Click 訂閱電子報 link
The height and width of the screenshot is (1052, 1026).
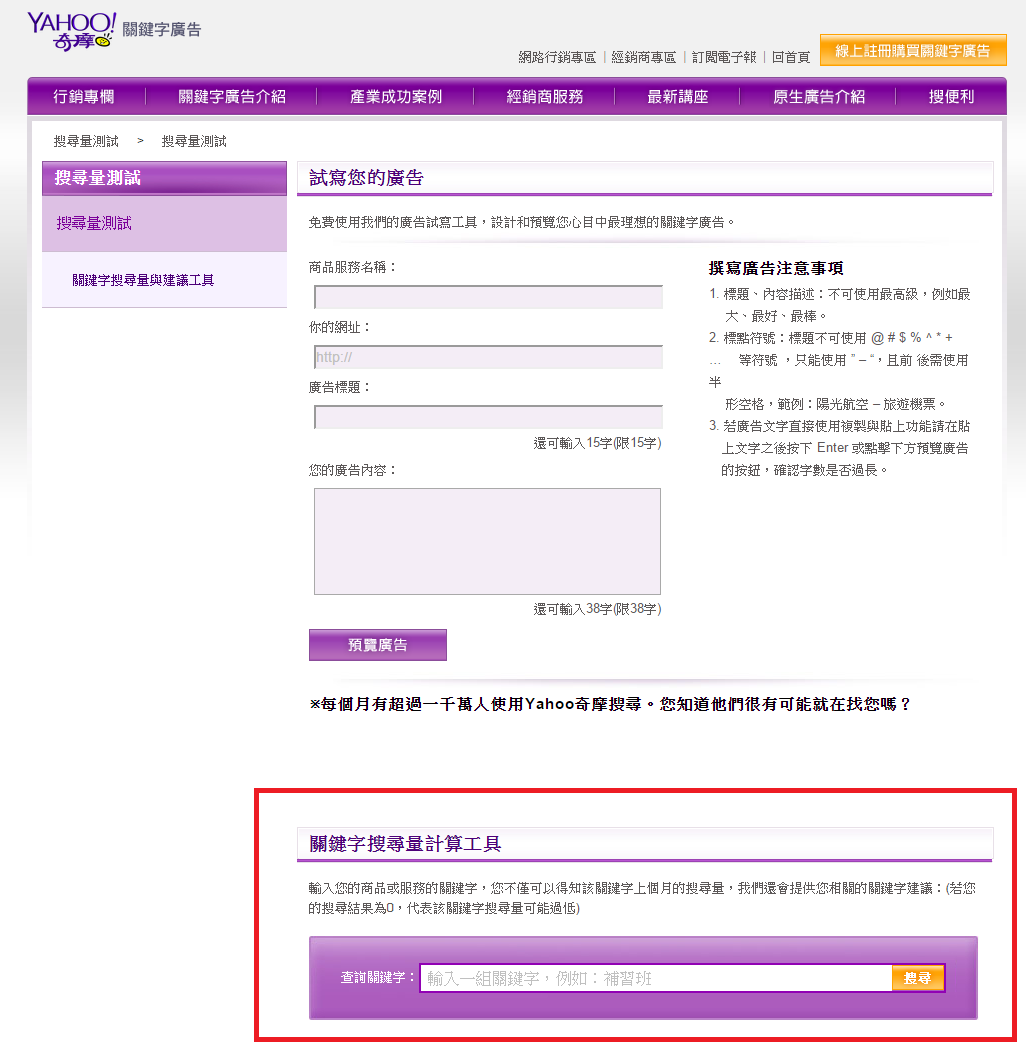point(724,57)
